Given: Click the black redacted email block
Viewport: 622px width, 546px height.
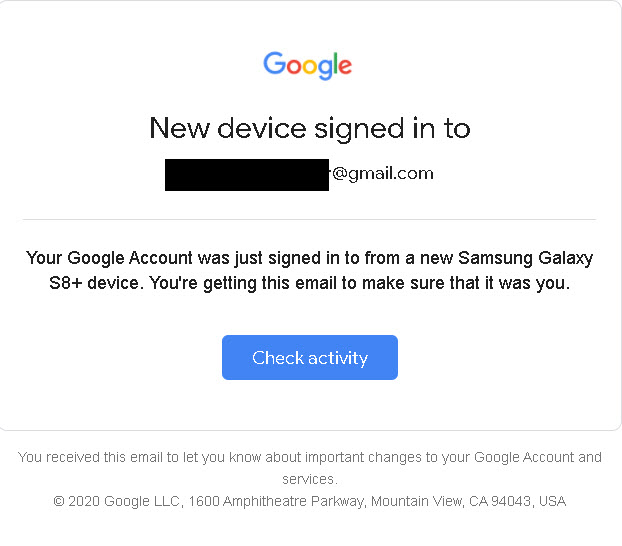Looking at the screenshot, I should tap(246, 174).
